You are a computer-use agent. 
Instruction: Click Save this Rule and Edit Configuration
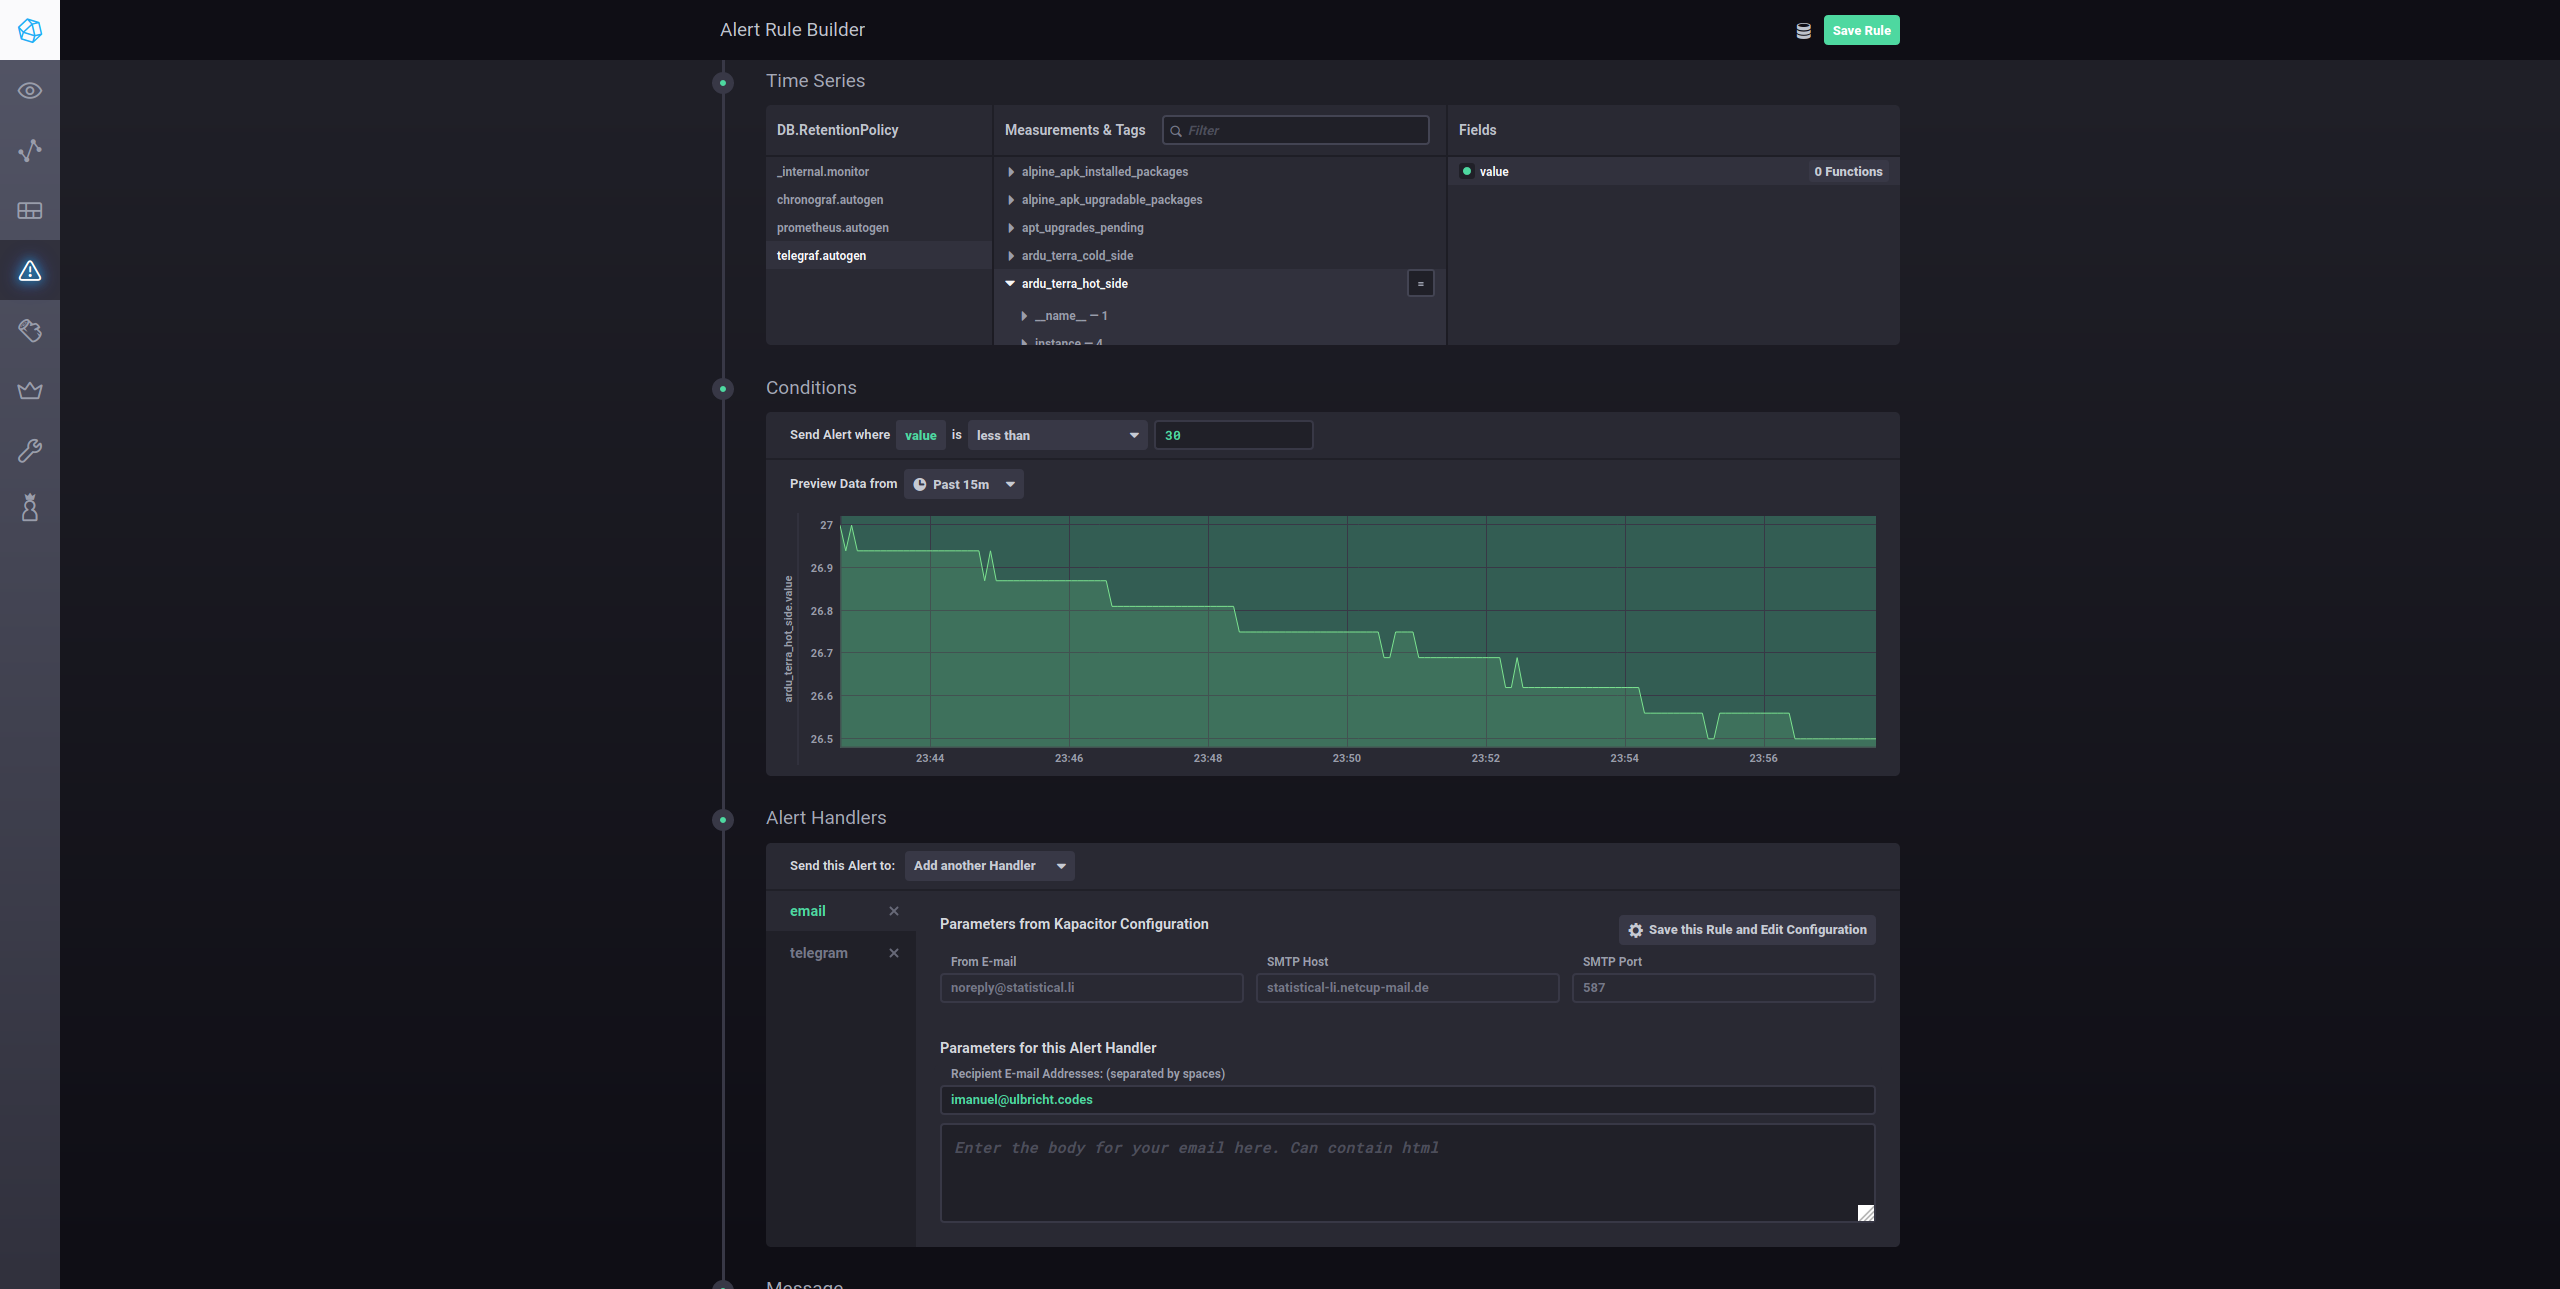click(x=1746, y=930)
